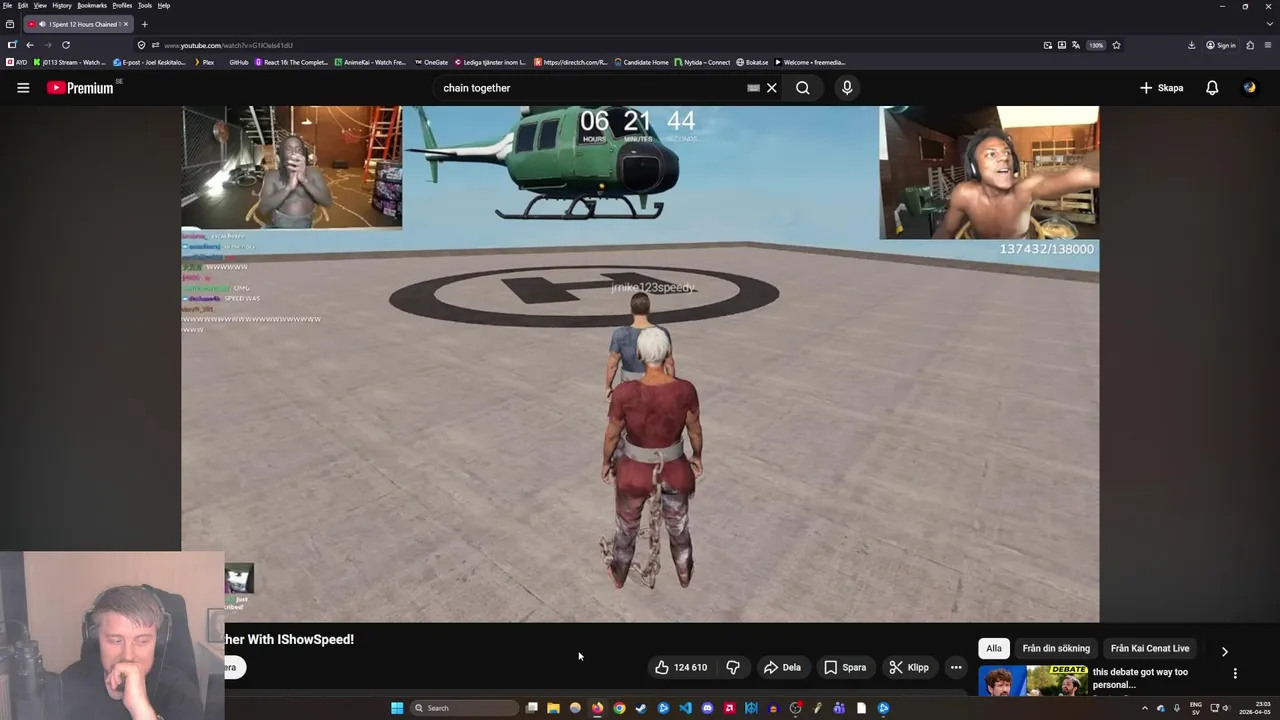Open the on-screen keyboard icon in search box
This screenshot has width=1280, height=720.
click(x=753, y=88)
